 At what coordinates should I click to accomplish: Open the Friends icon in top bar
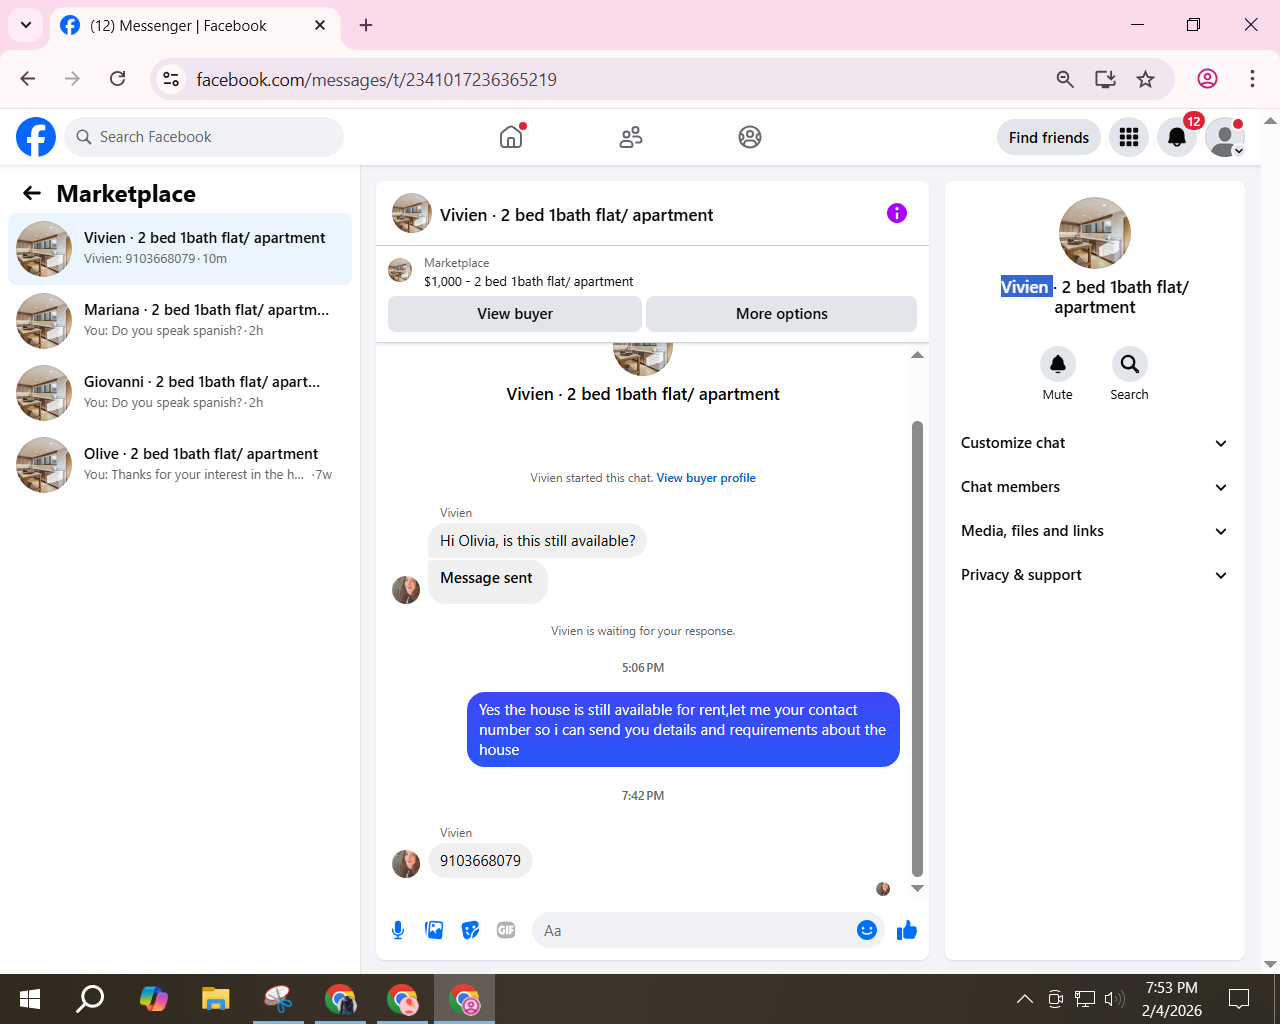[x=631, y=137]
